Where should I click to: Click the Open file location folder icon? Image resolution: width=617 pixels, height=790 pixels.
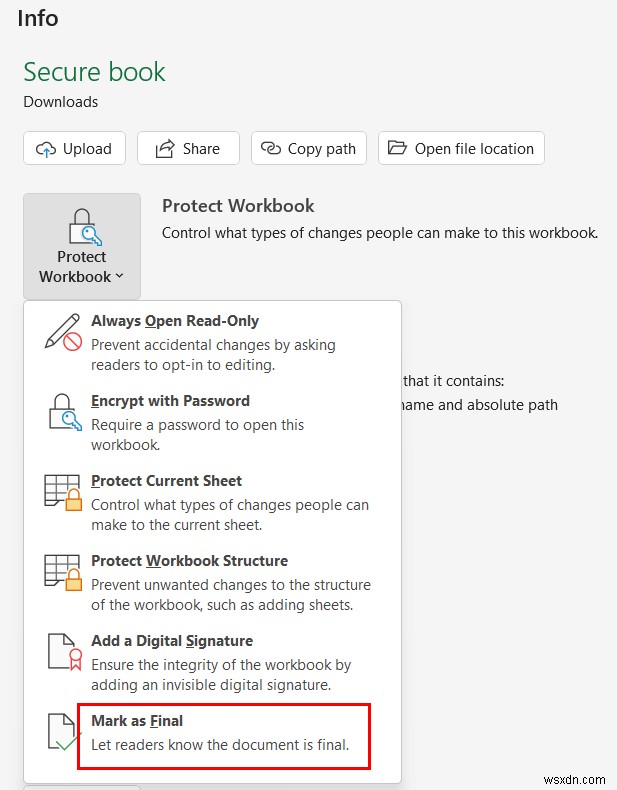(398, 149)
